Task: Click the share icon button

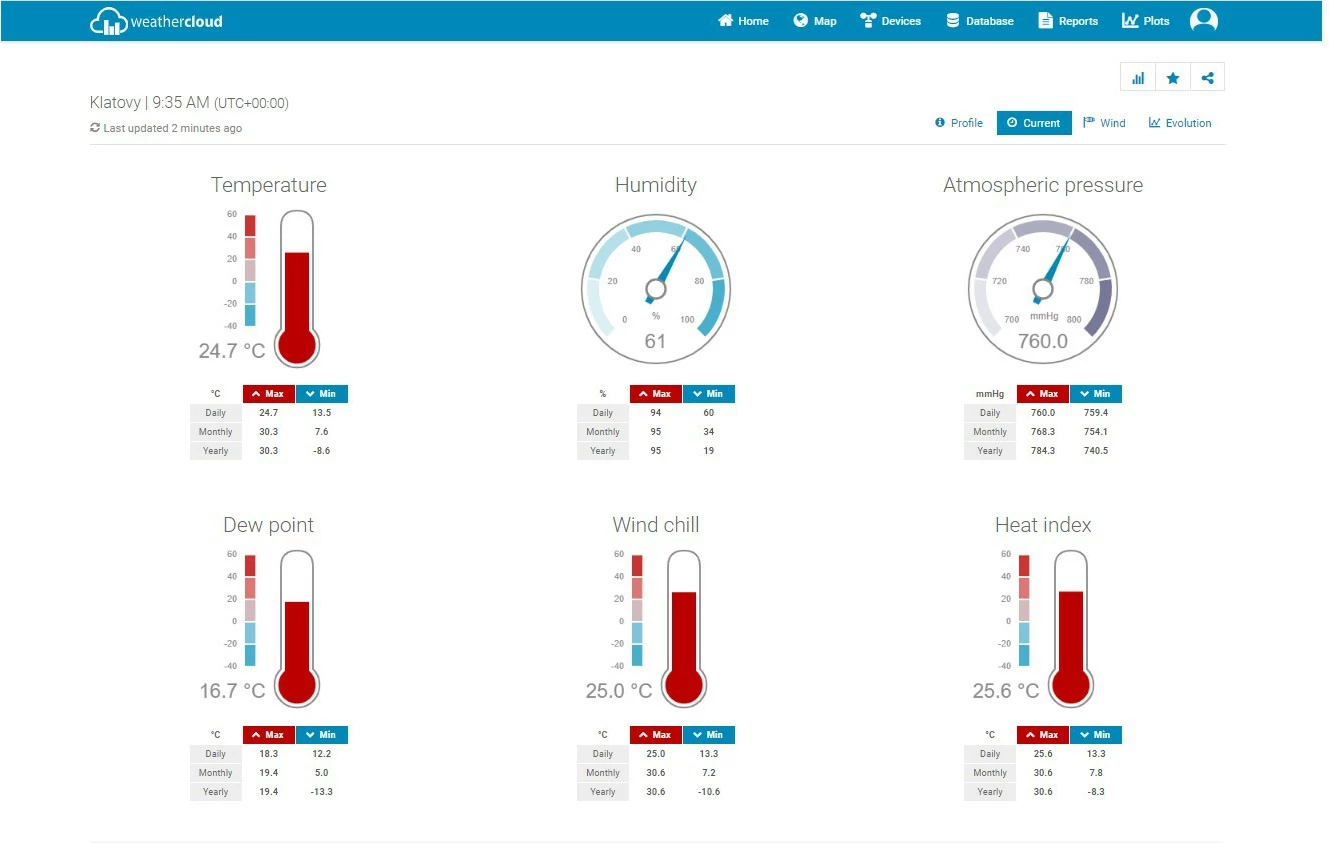Action: click(1207, 78)
